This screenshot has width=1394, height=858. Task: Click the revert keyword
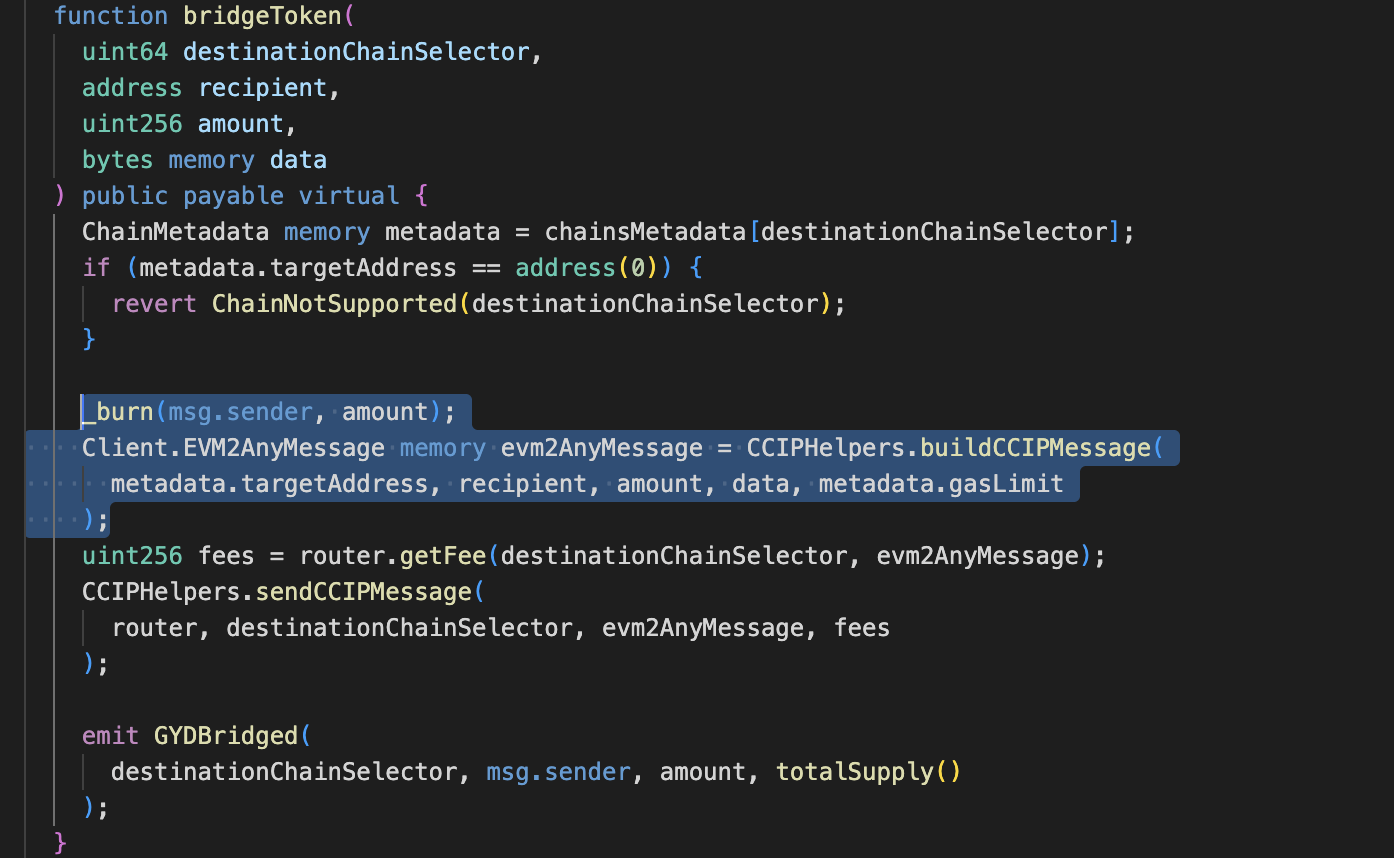click(154, 304)
